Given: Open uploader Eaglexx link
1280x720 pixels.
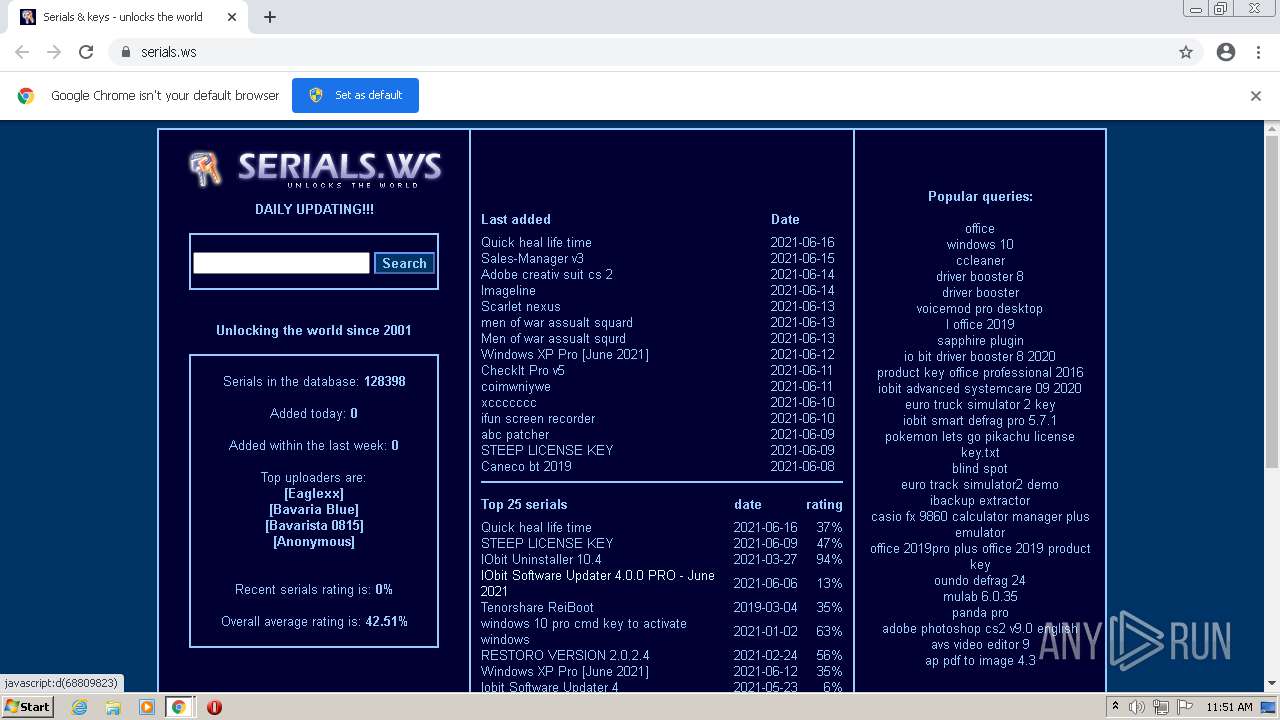Looking at the screenshot, I should pyautogui.click(x=314, y=493).
